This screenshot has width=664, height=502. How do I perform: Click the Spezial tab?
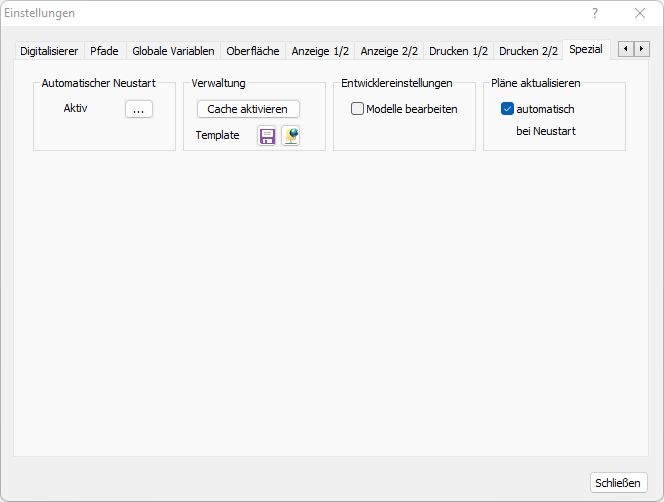(x=586, y=50)
